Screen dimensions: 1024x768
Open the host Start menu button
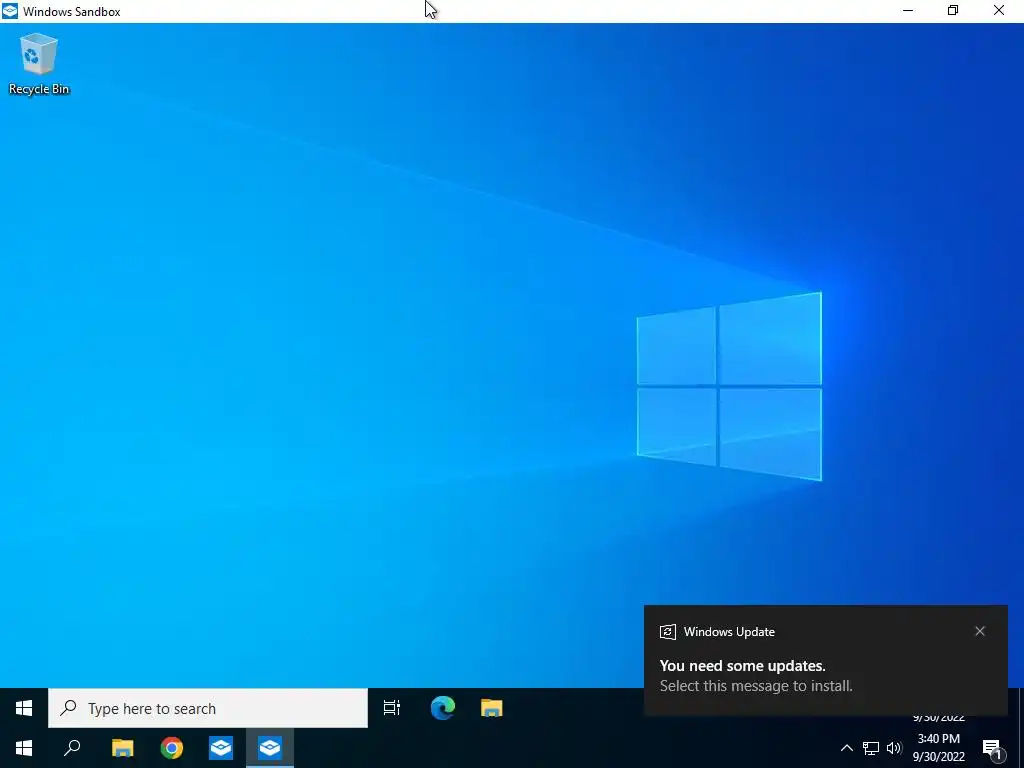tap(24, 748)
